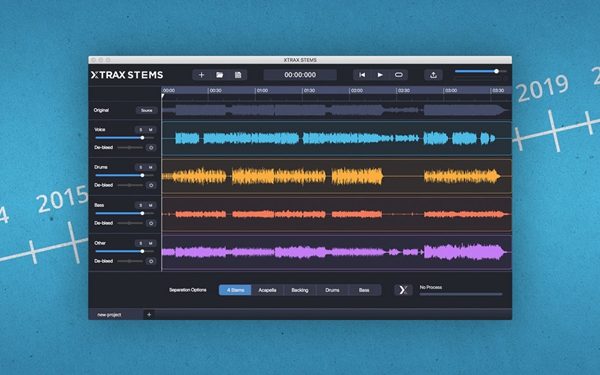Click the red Bass waveform
This screenshot has width=600, height=375.
pyautogui.click(x=337, y=214)
